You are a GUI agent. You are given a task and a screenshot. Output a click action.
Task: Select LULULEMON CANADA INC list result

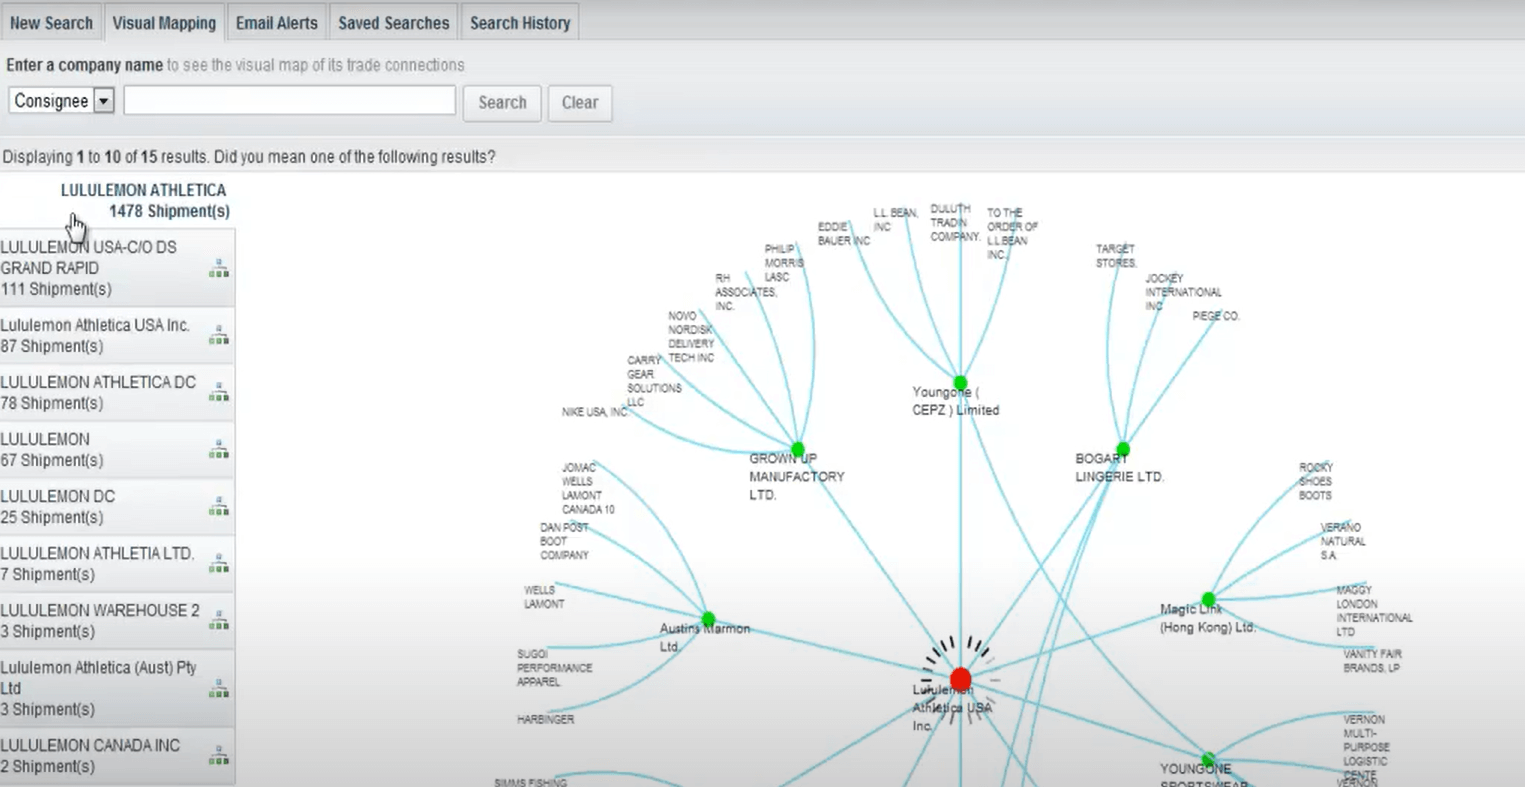point(117,756)
